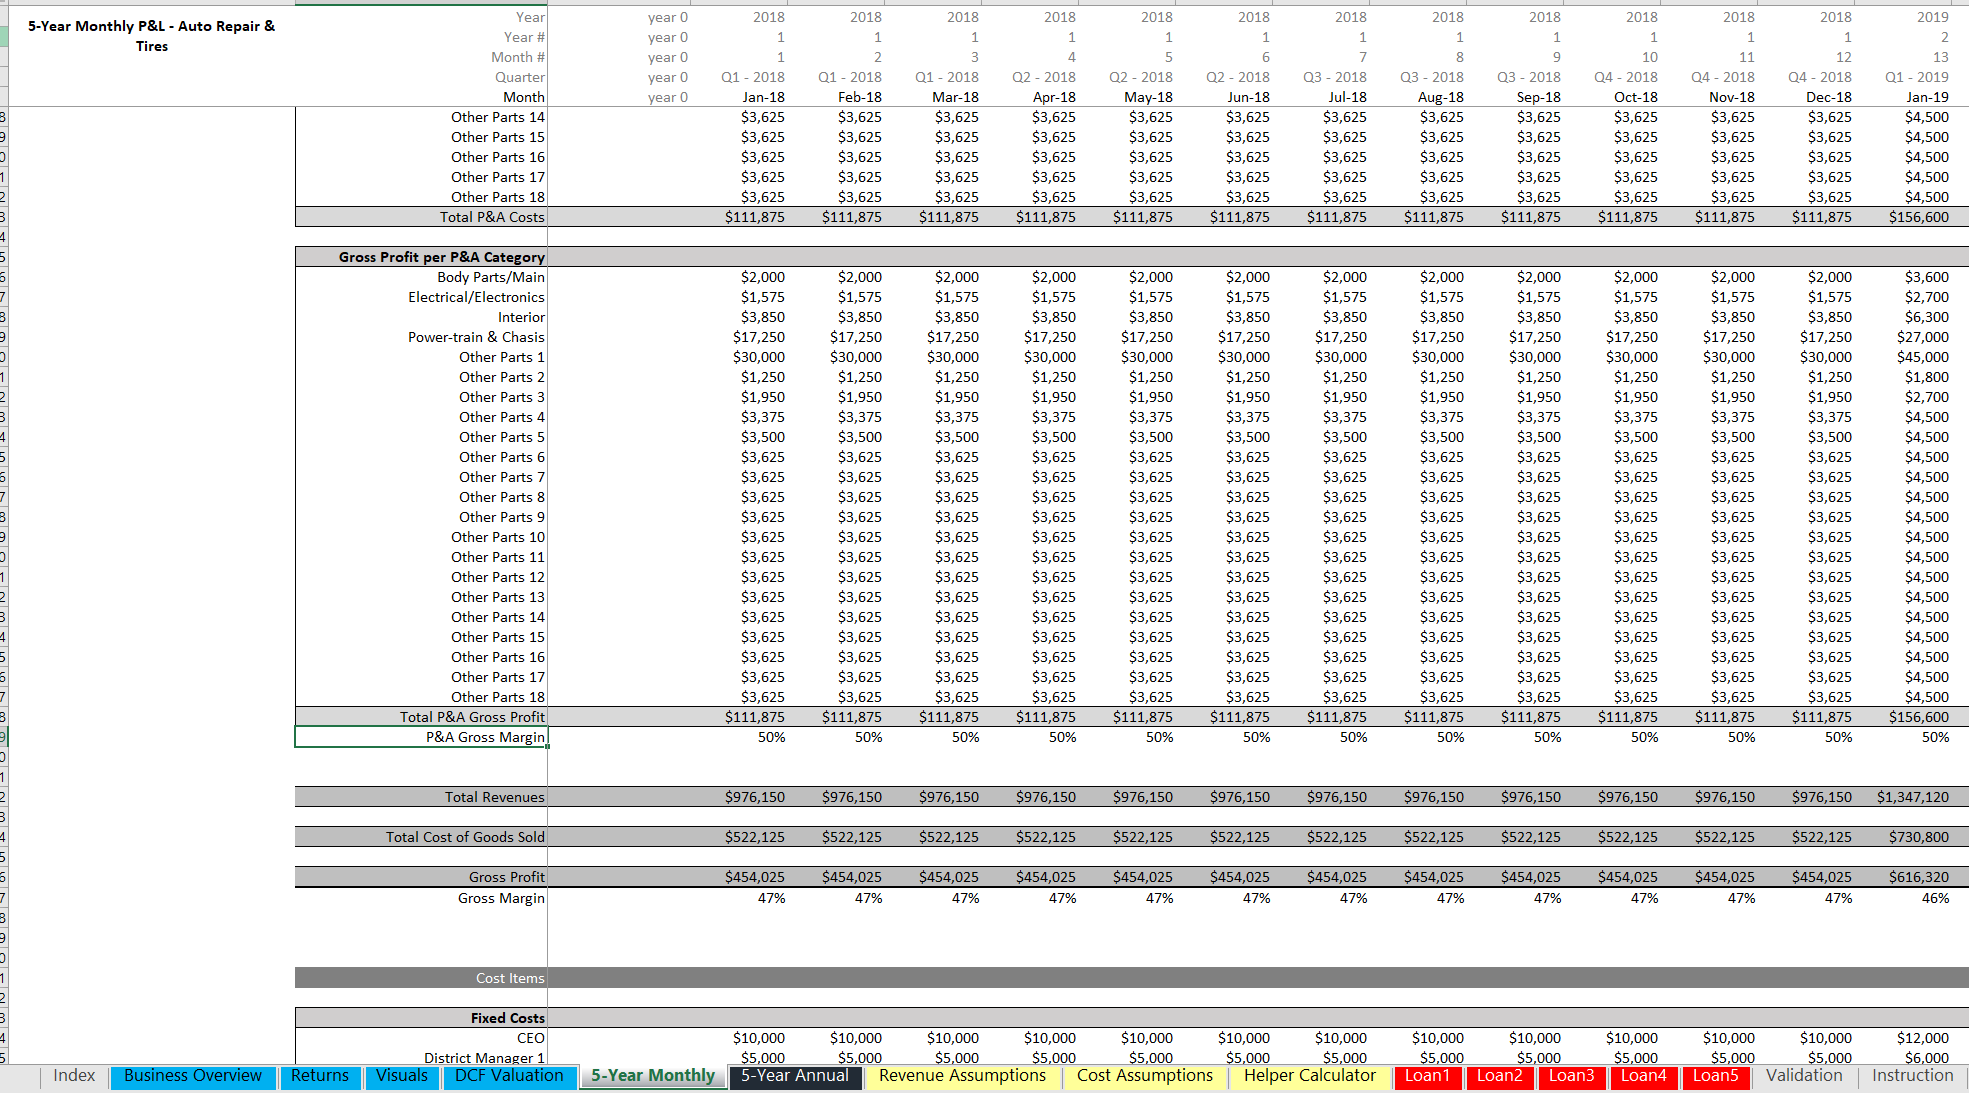
Task: Select the Gross Margin row label
Action: click(x=501, y=898)
